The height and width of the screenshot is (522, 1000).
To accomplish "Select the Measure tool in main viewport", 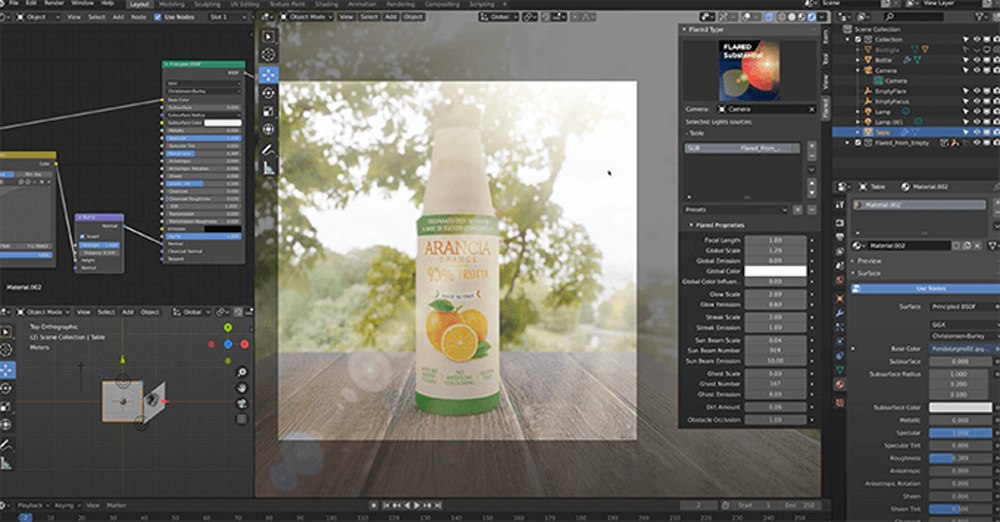I will [x=268, y=168].
